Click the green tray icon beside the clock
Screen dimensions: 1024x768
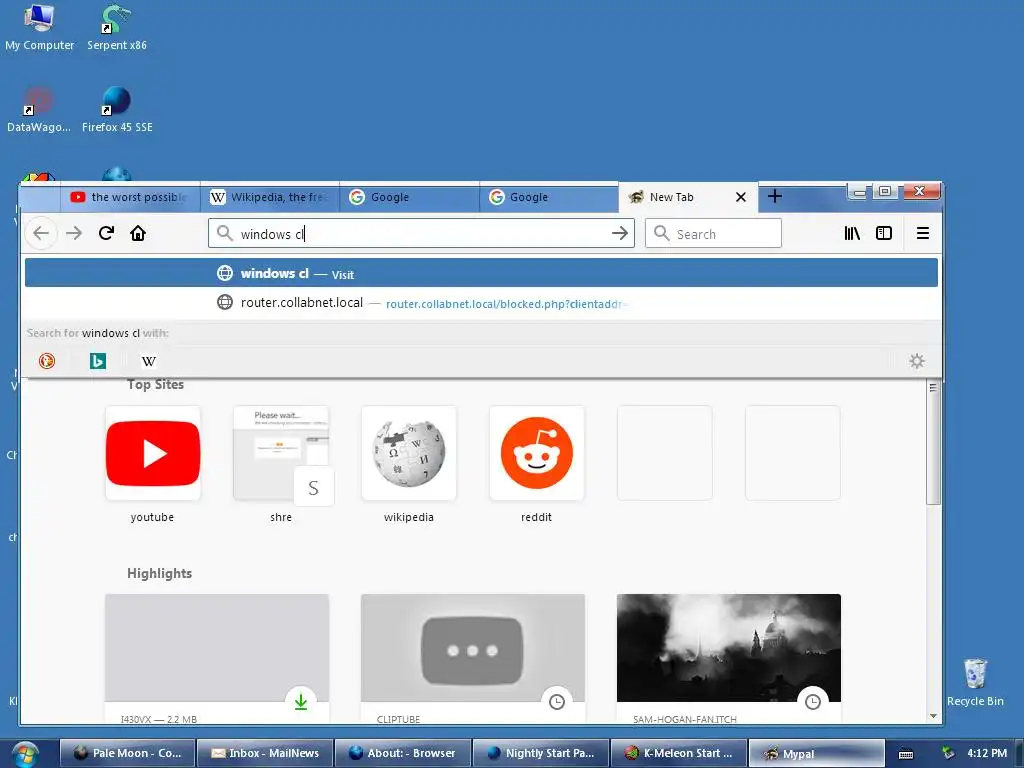click(948, 753)
